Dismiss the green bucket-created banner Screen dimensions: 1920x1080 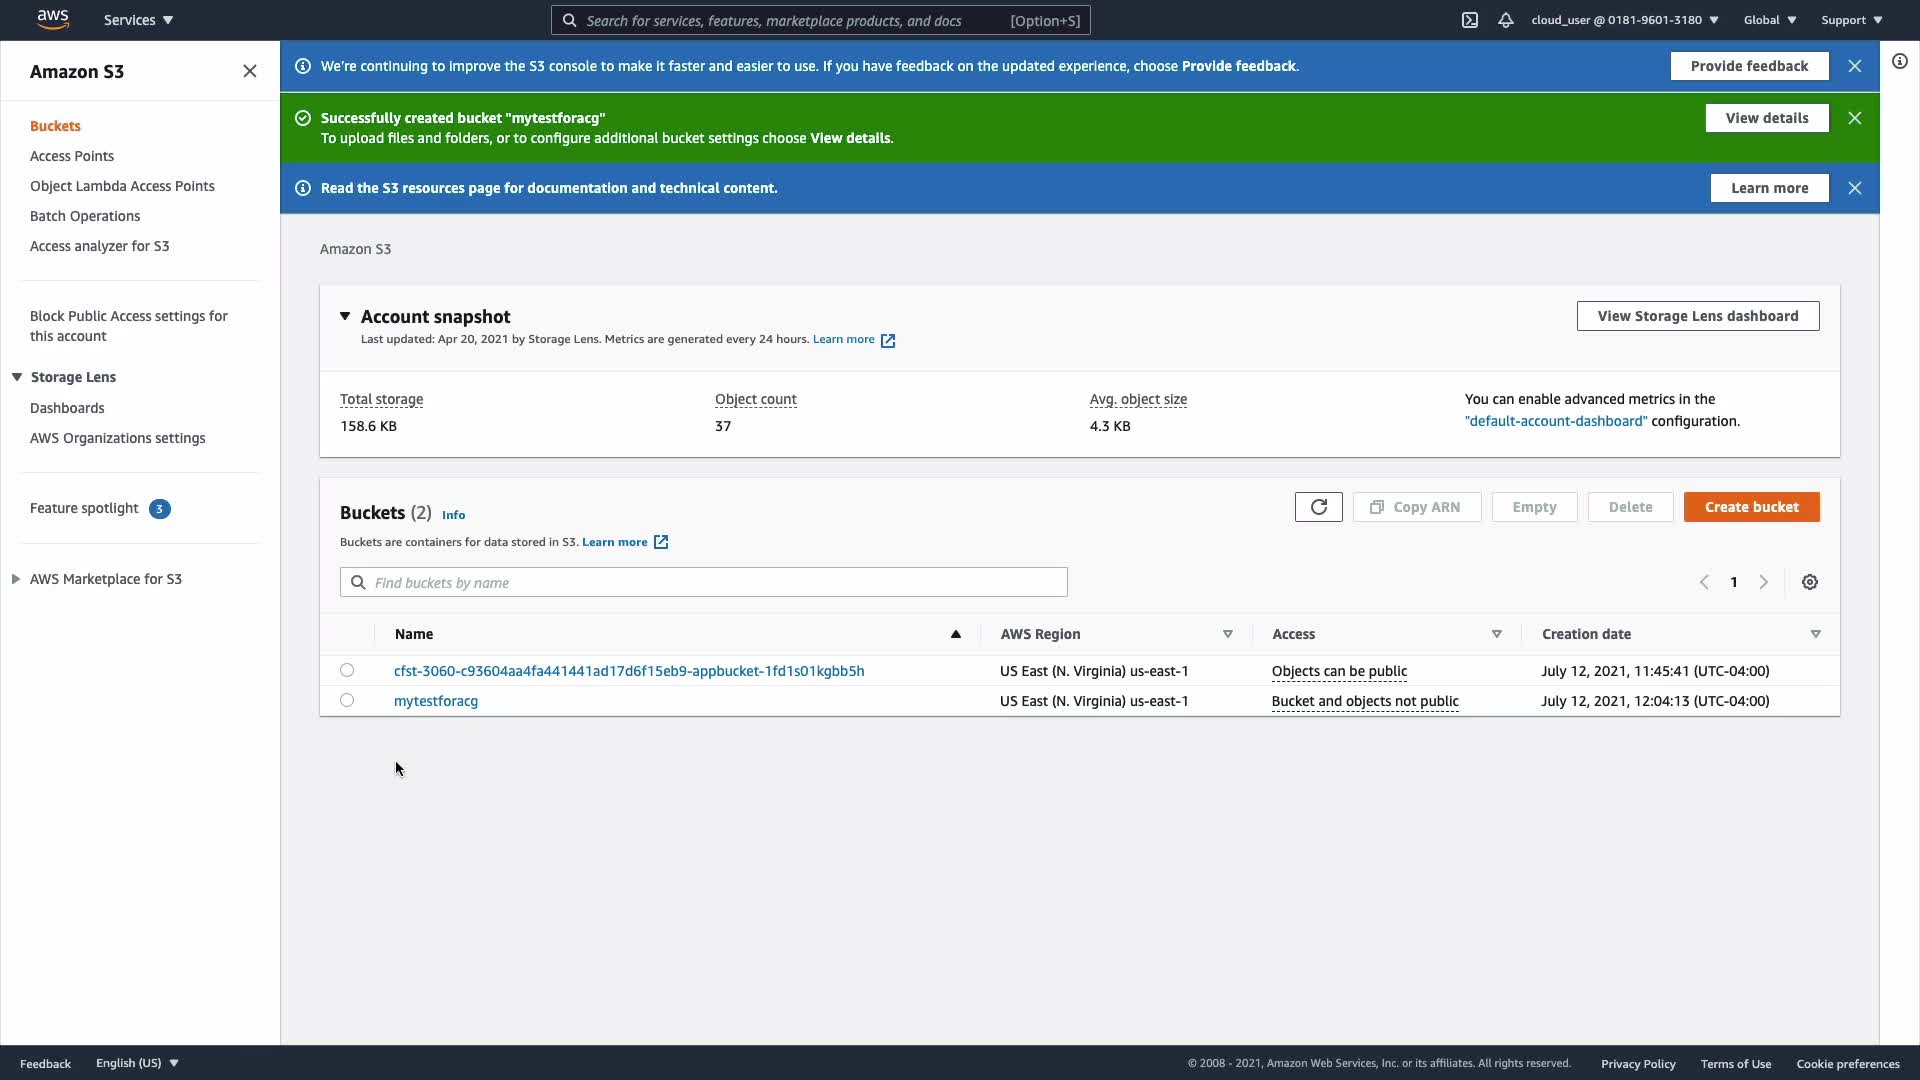pos(1854,118)
